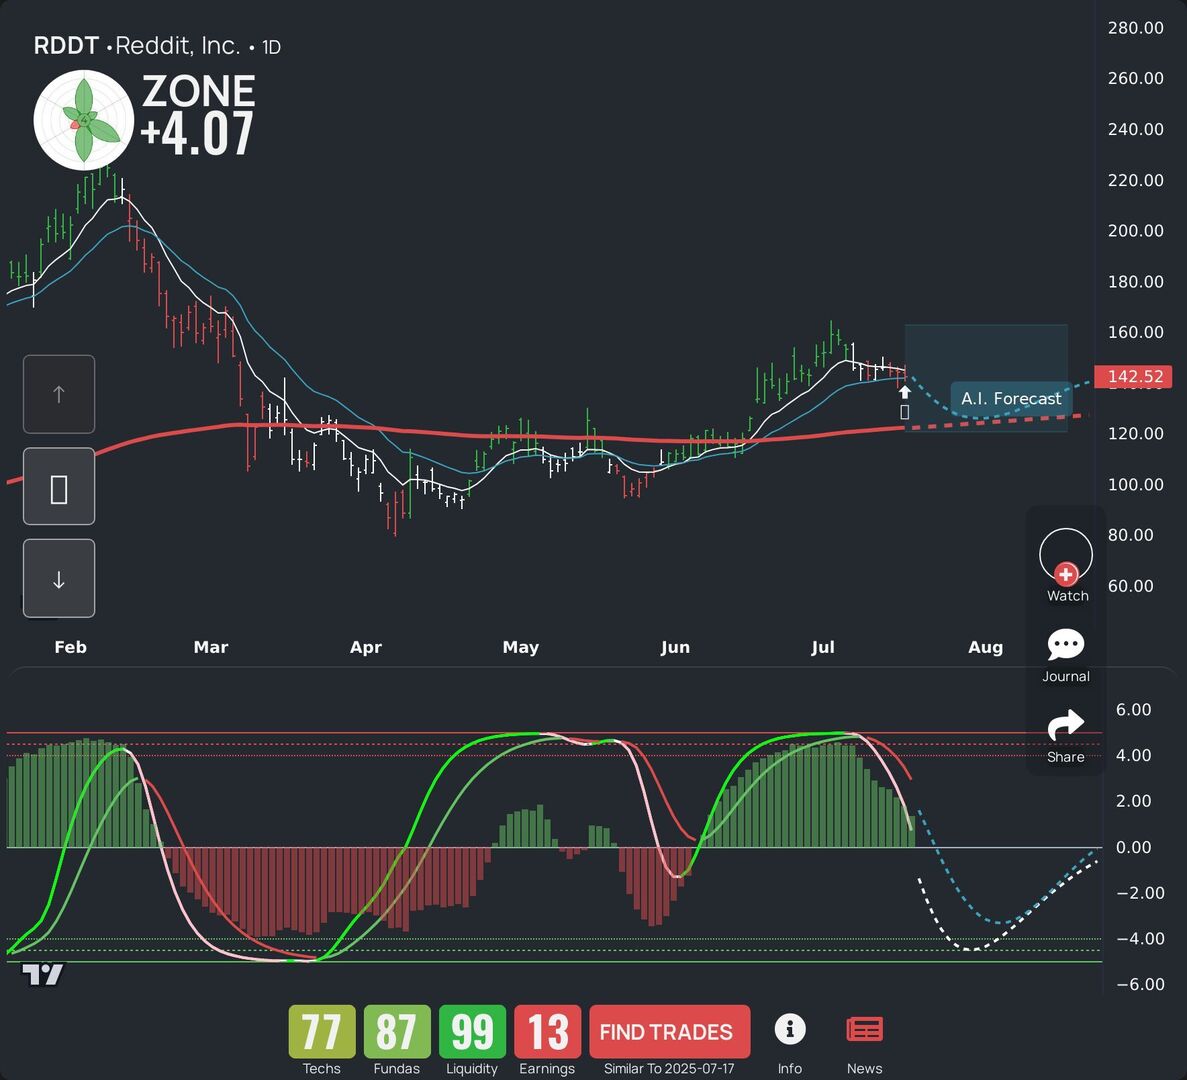Open the Earnings score 13
This screenshot has width=1187, height=1080.
pos(547,1032)
